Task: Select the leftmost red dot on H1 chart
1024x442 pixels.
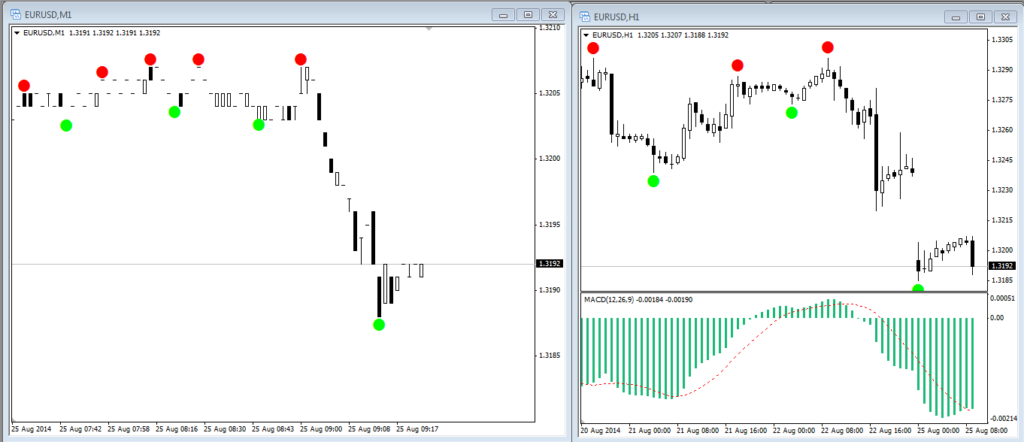Action: coord(594,48)
